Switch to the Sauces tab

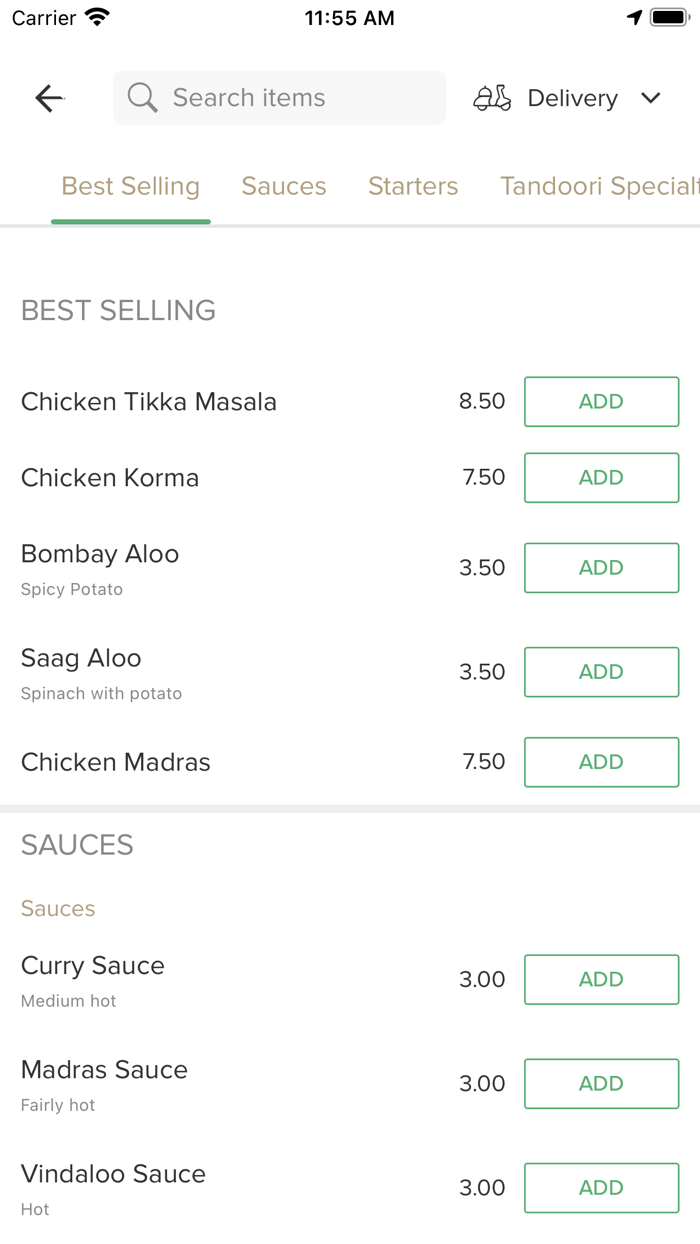(284, 186)
